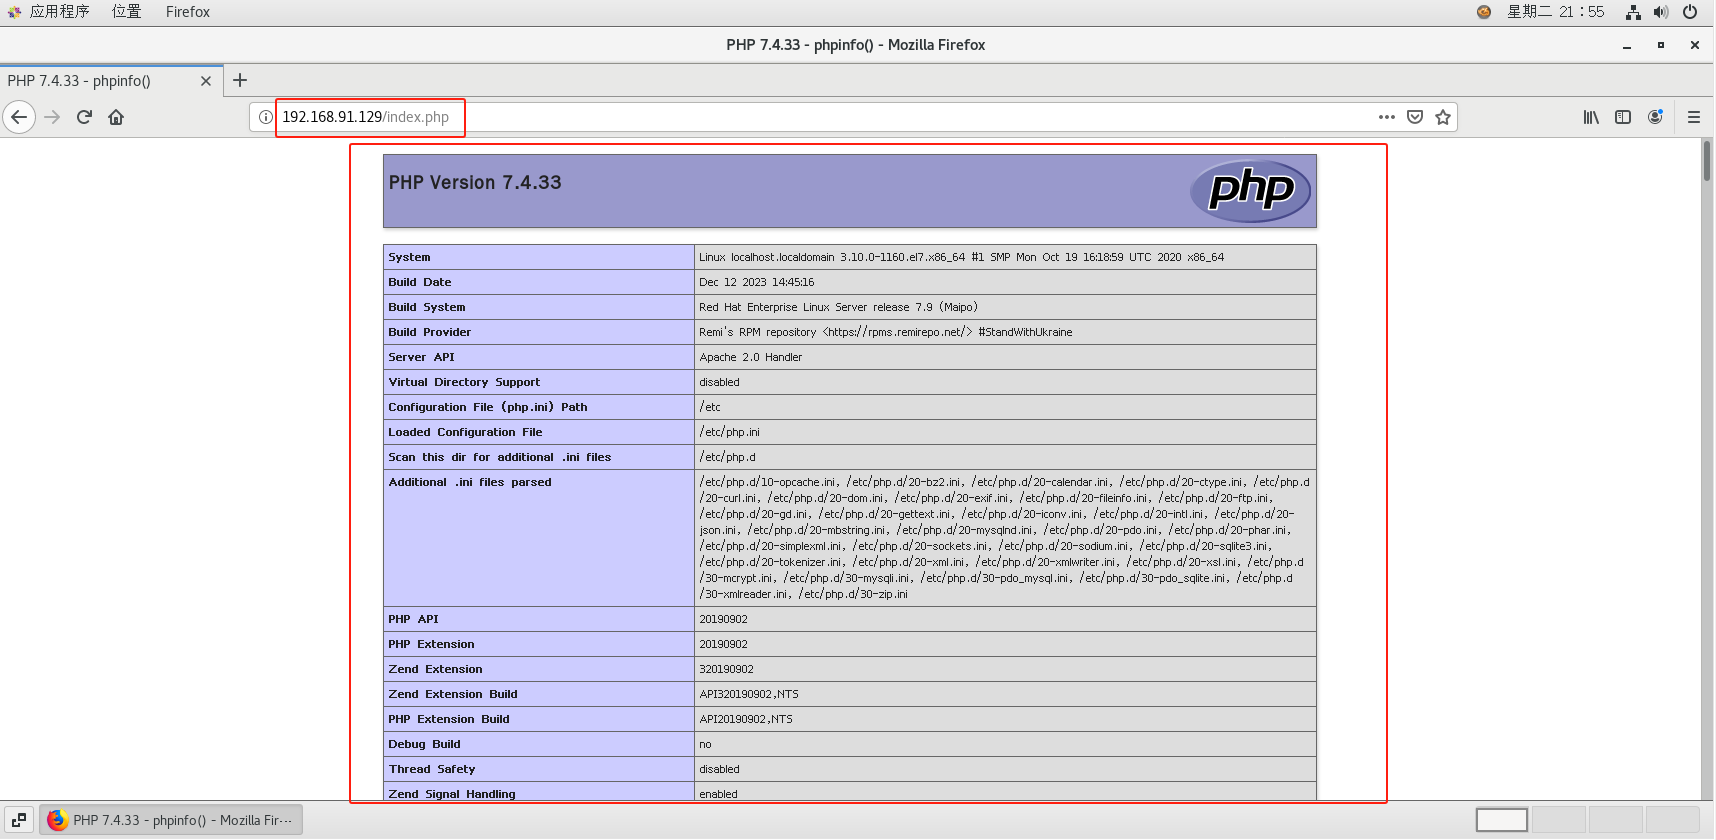Click the 'API20190902,NTS' value

746,719
